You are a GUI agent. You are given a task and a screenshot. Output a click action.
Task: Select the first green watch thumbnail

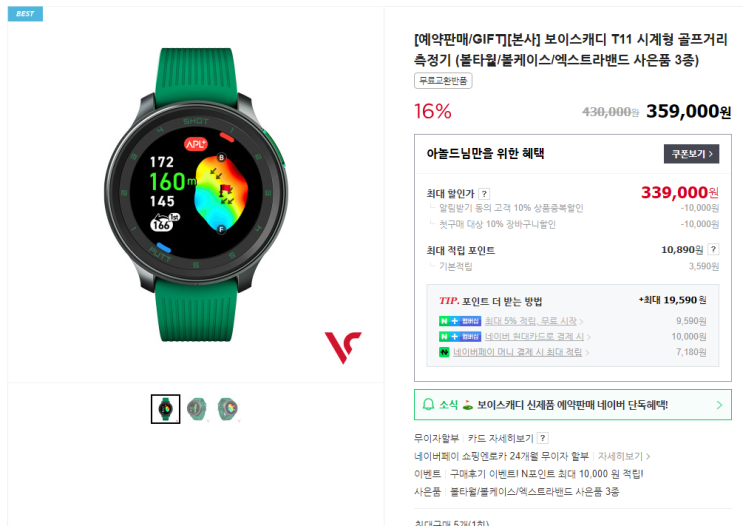point(165,409)
